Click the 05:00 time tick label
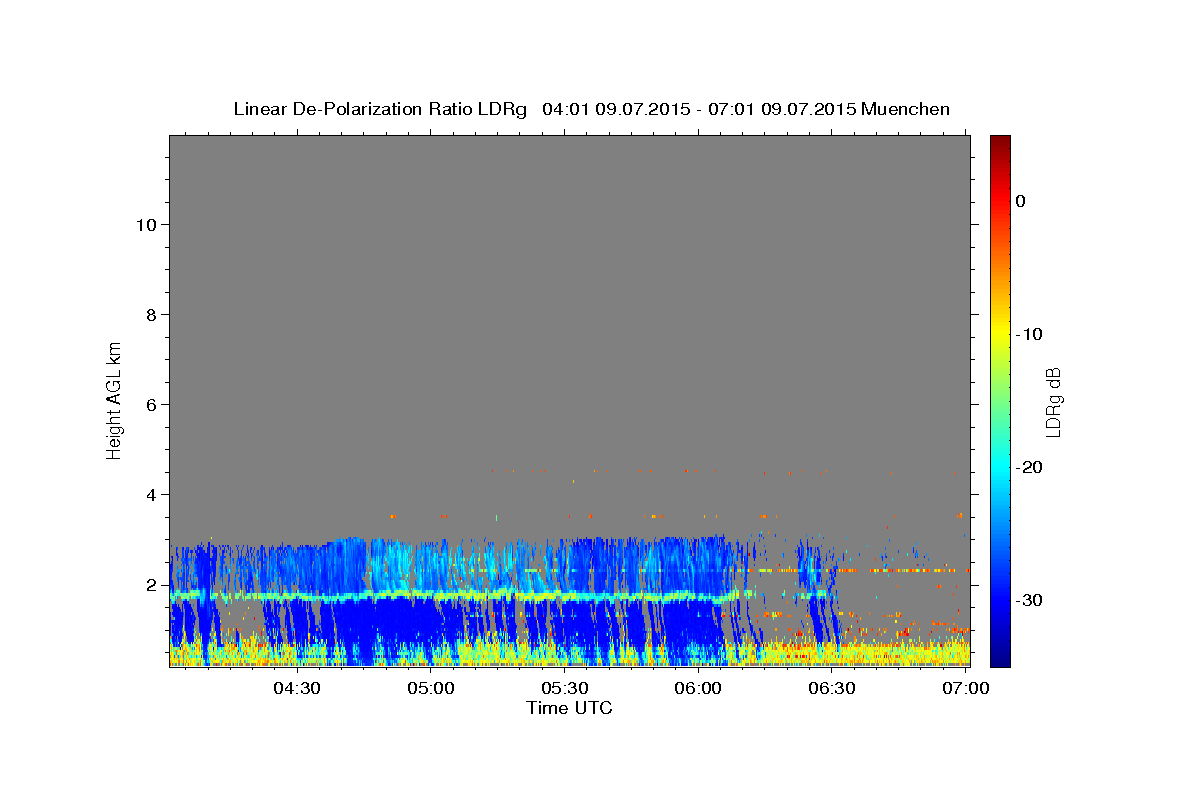Viewport: 1200px width, 800px height. pyautogui.click(x=431, y=689)
